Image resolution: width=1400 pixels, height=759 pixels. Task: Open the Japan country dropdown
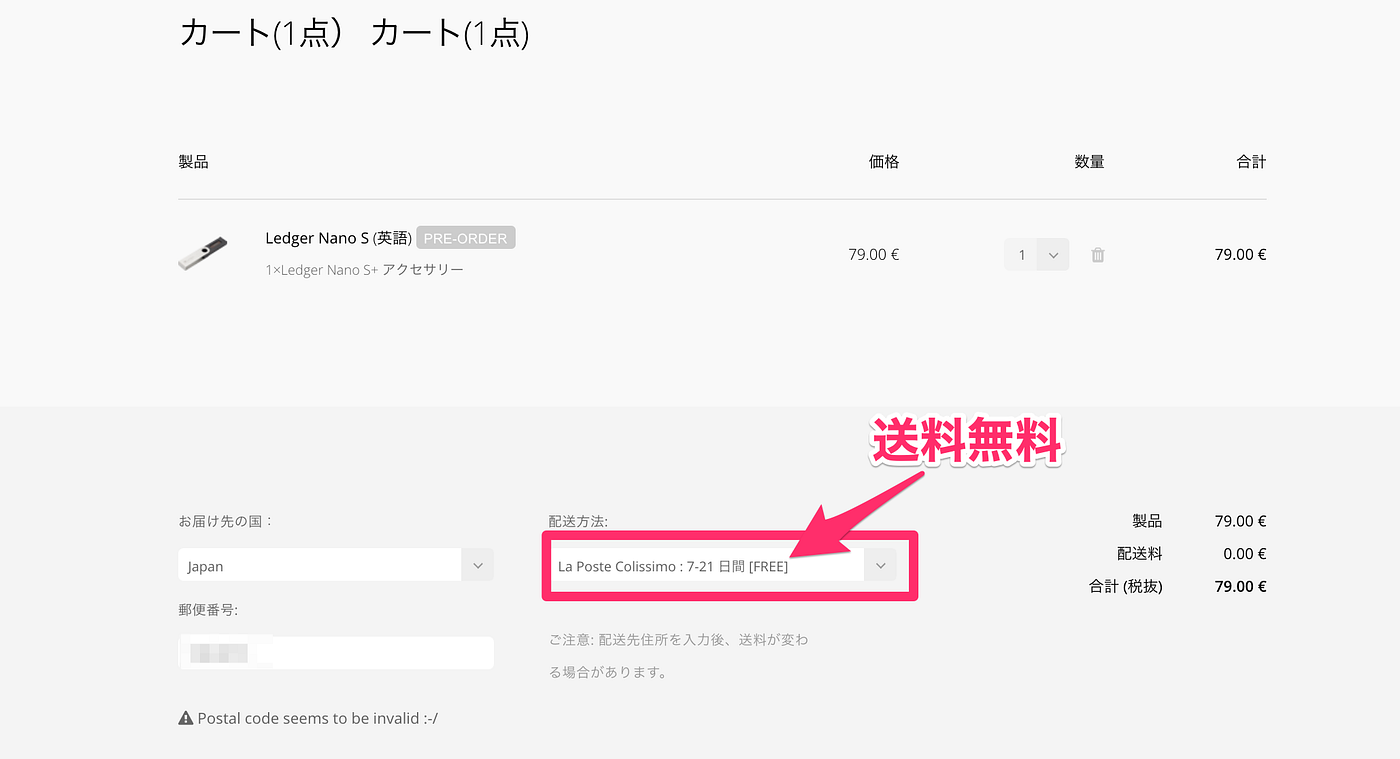tap(336, 565)
